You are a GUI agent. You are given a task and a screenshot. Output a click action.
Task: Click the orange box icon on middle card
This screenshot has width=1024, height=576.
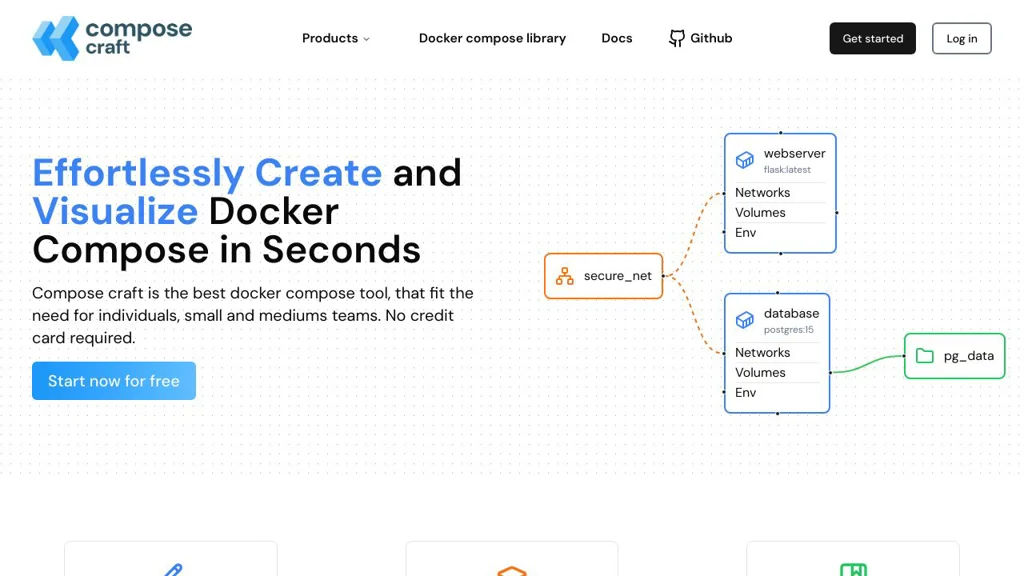tap(511, 571)
